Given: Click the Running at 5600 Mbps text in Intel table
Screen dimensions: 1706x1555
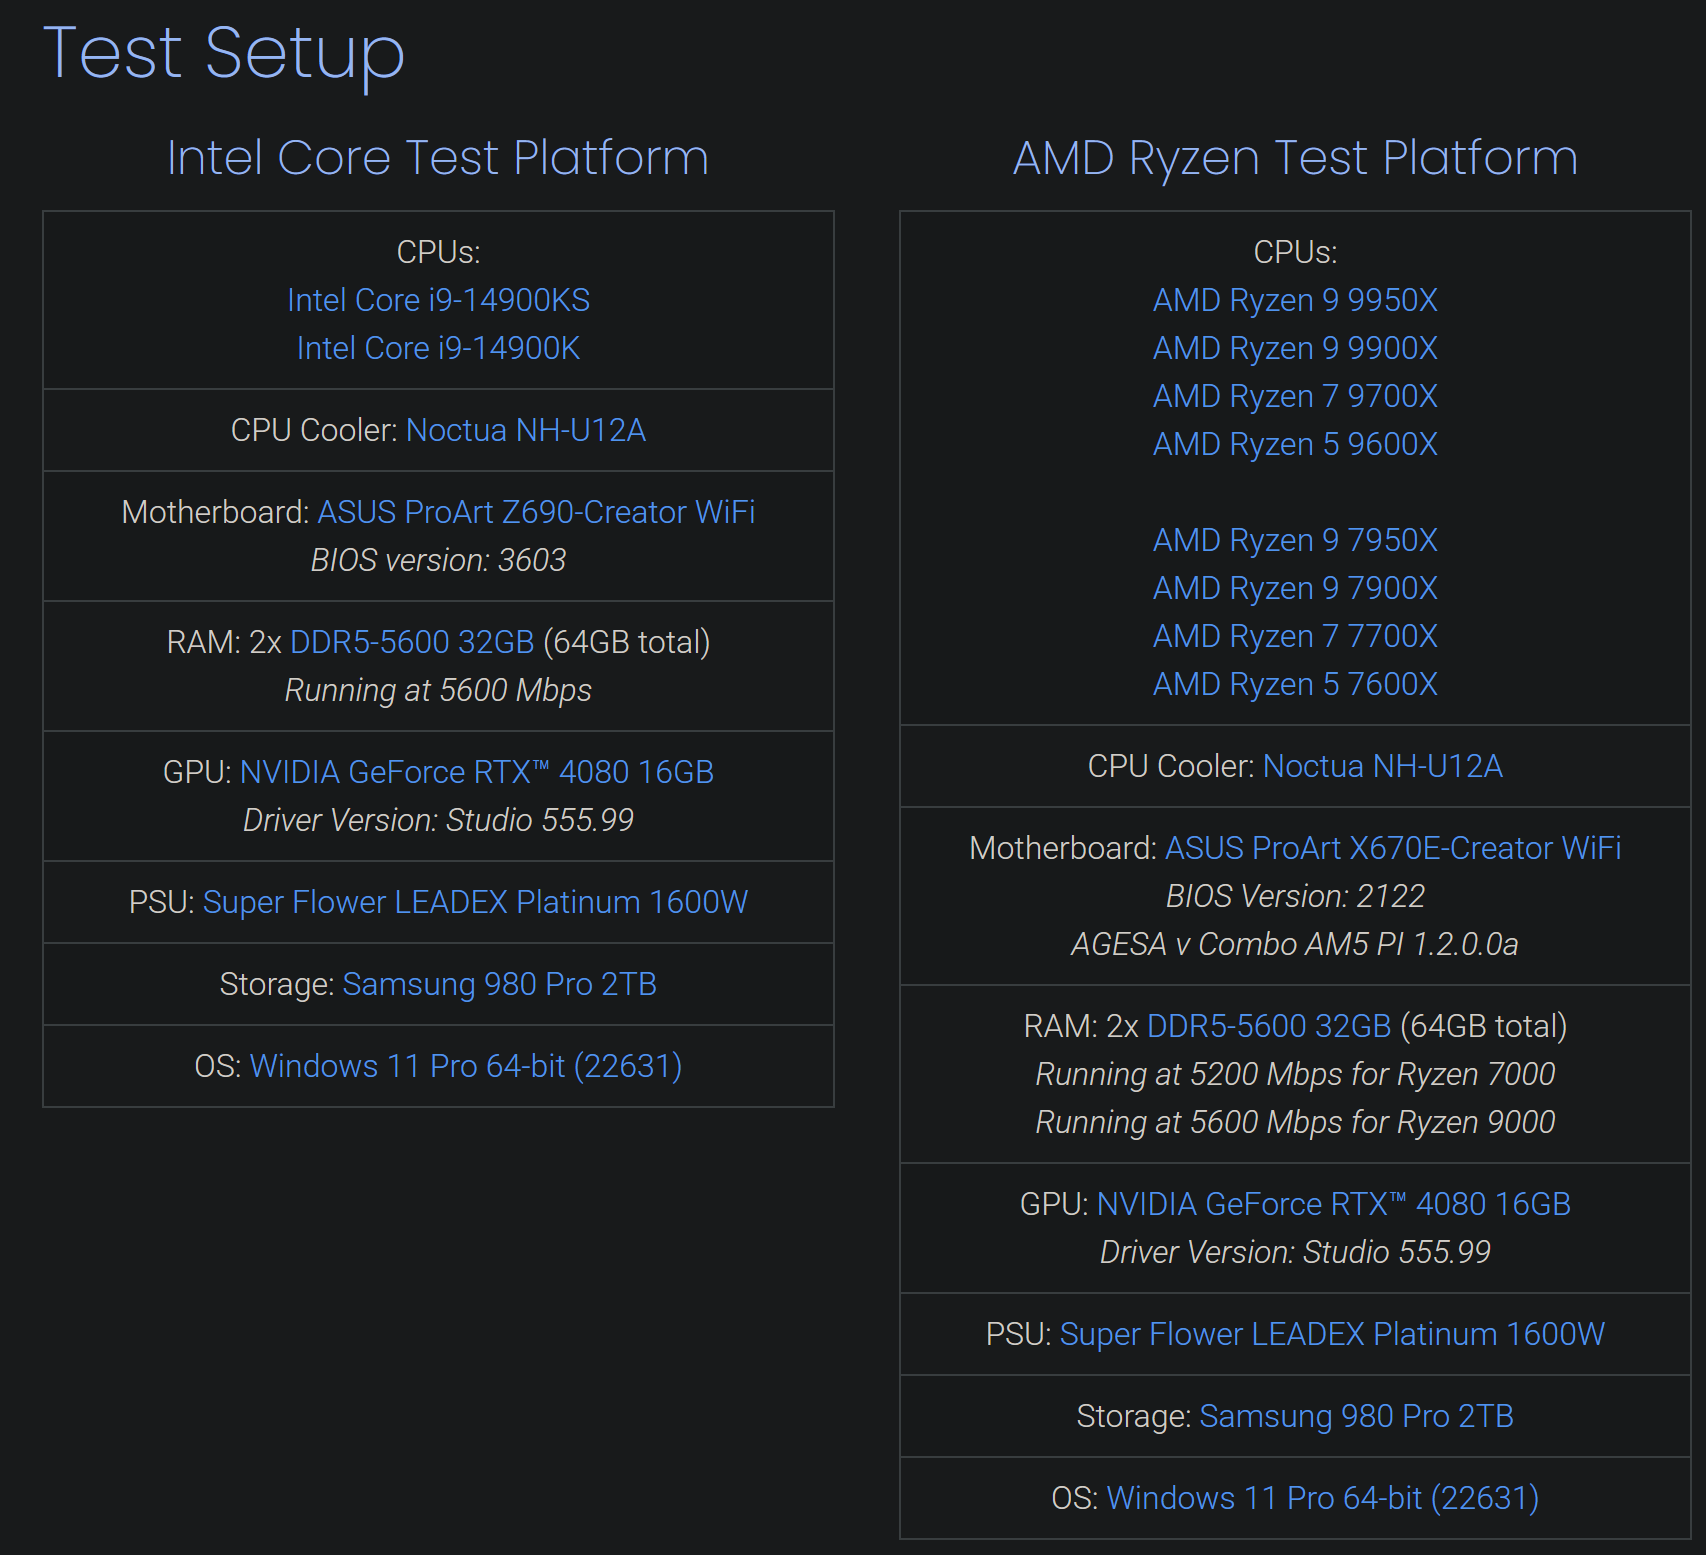Looking at the screenshot, I should point(438,690).
